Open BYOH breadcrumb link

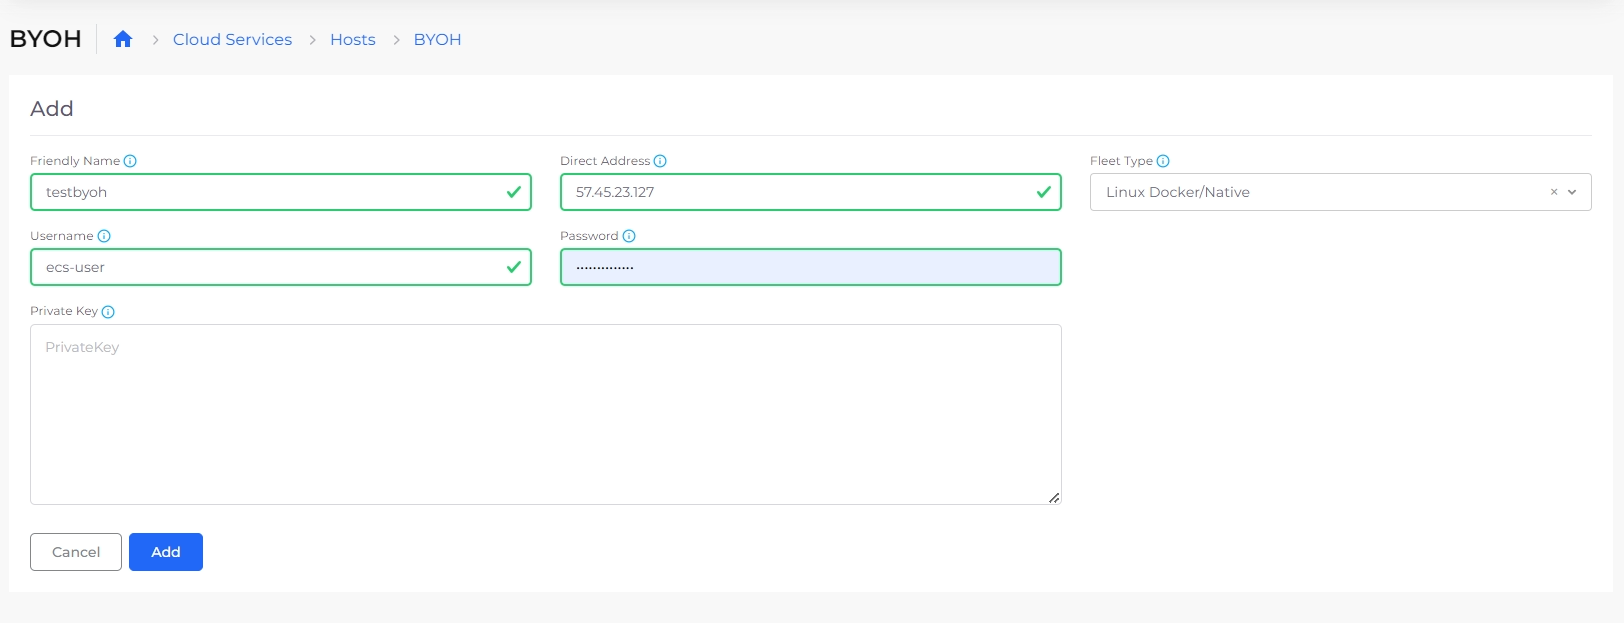click(x=437, y=39)
